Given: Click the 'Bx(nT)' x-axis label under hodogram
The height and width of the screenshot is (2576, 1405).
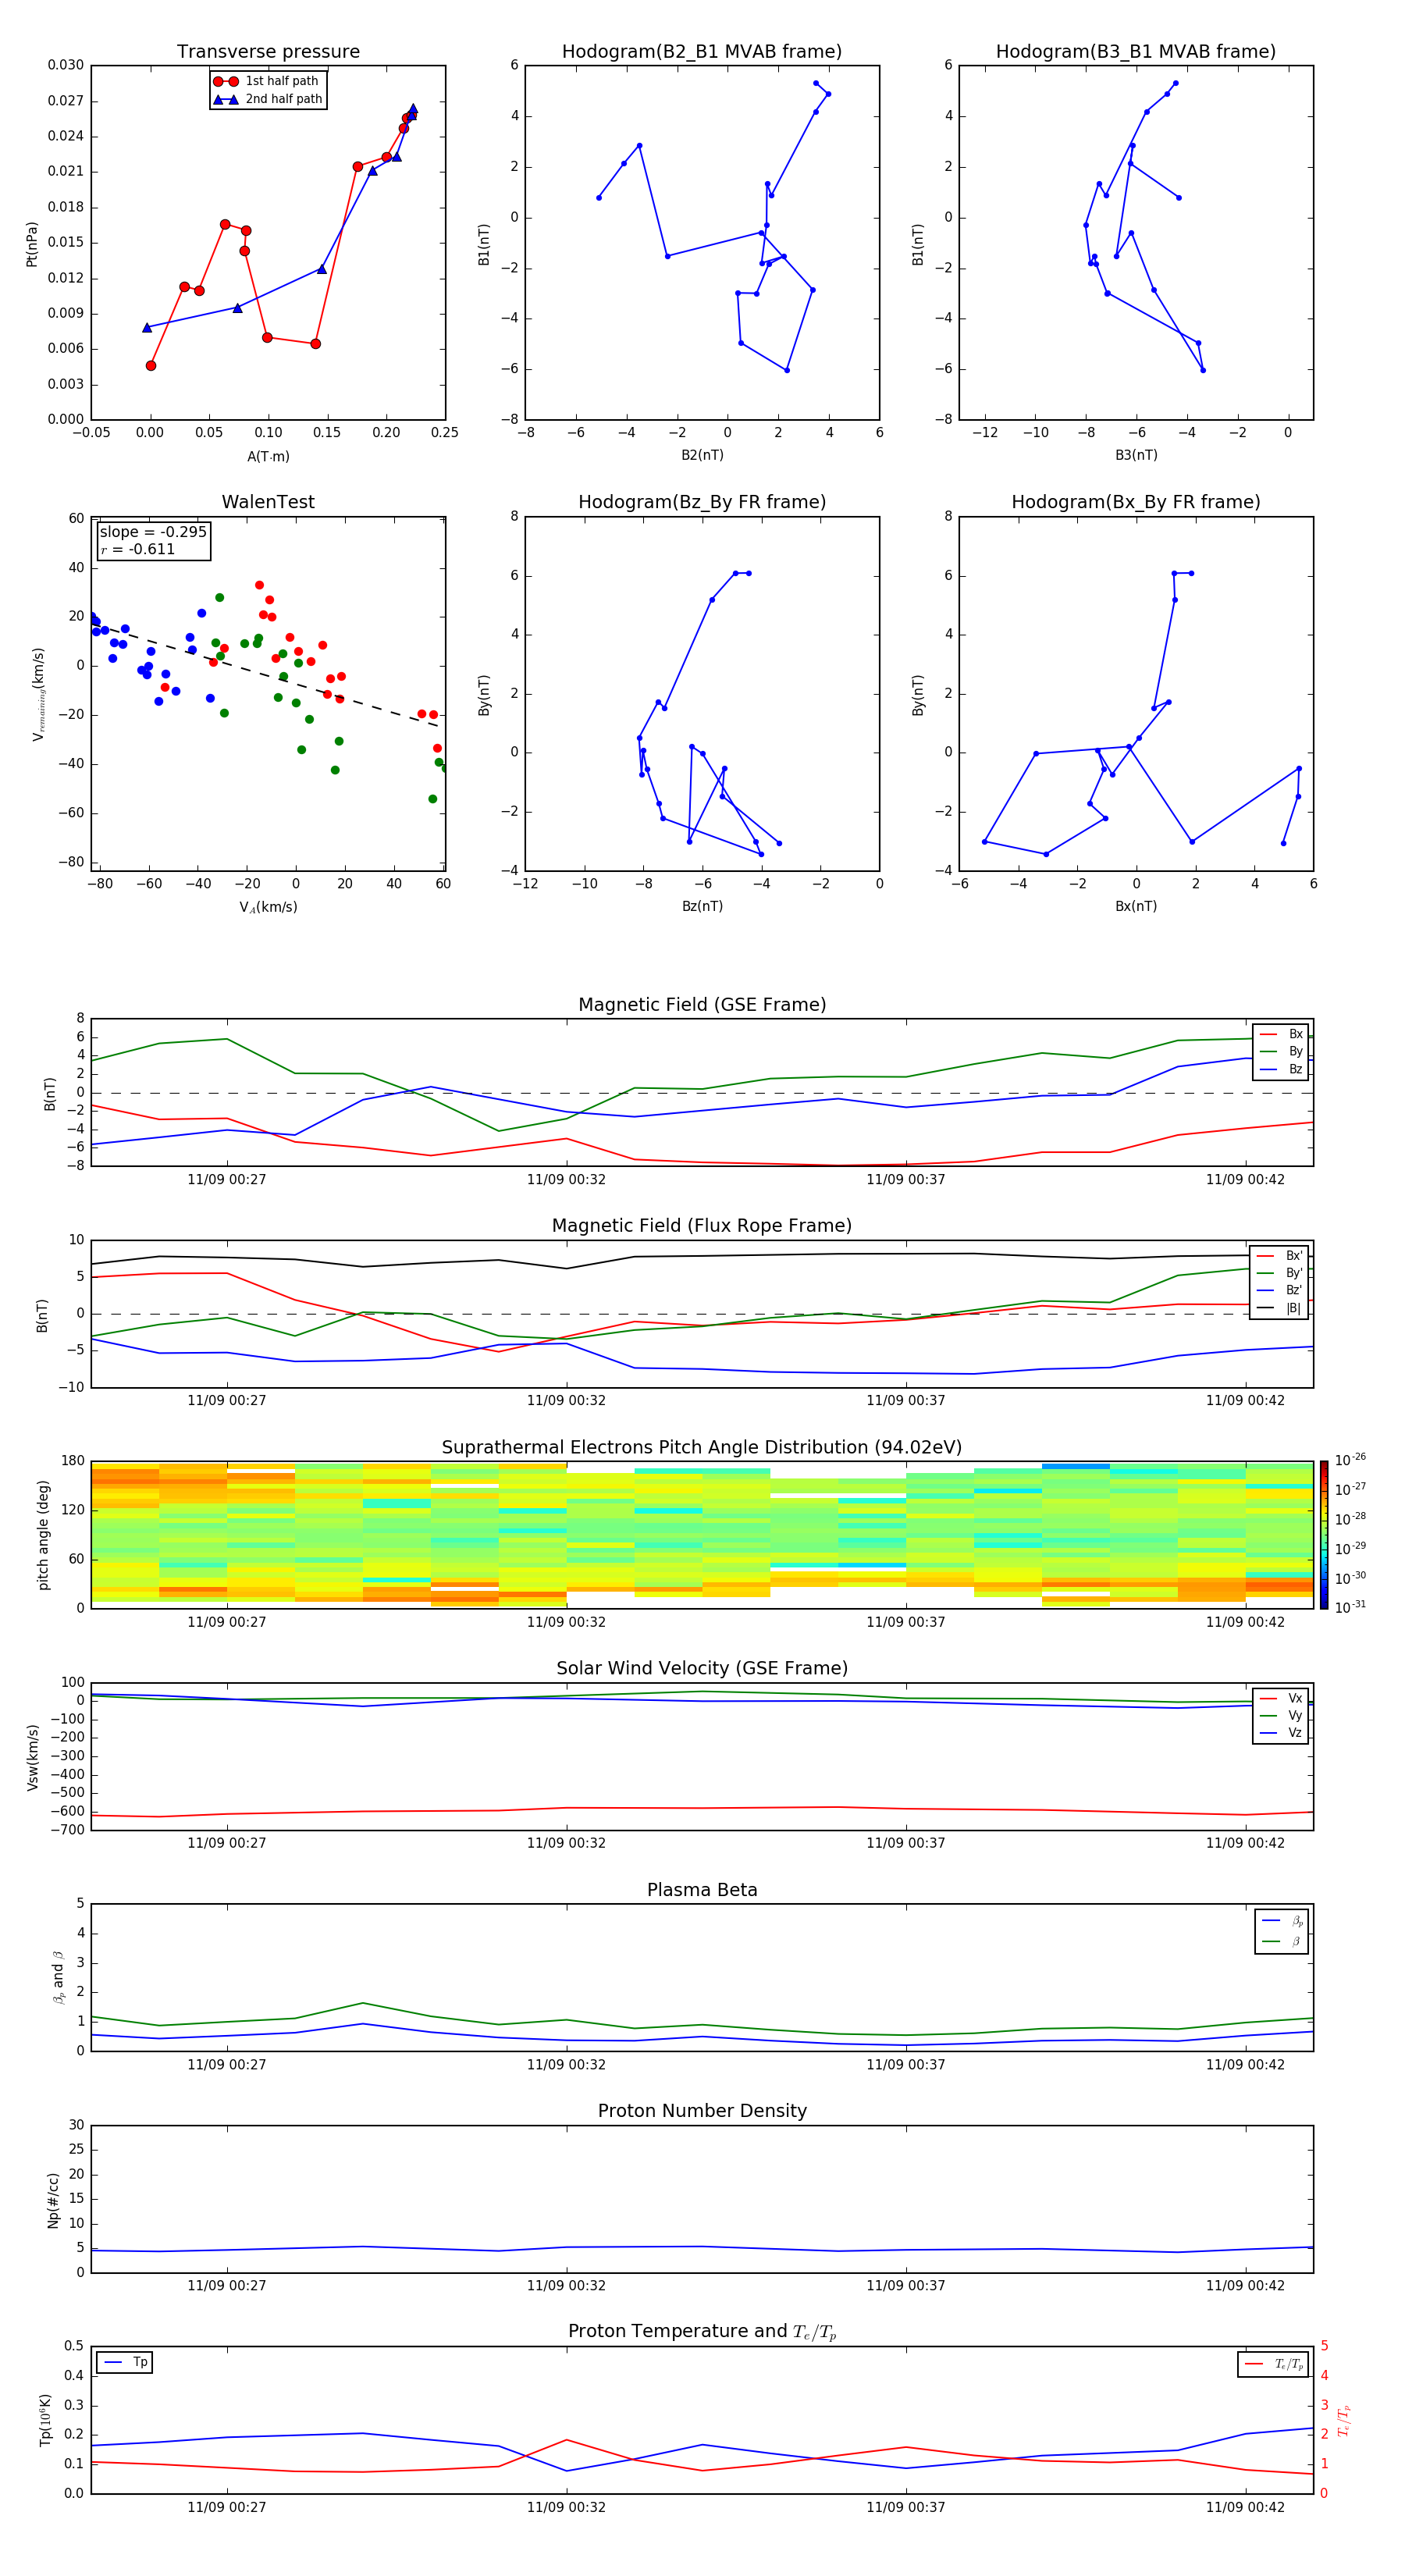Looking at the screenshot, I should (1136, 906).
